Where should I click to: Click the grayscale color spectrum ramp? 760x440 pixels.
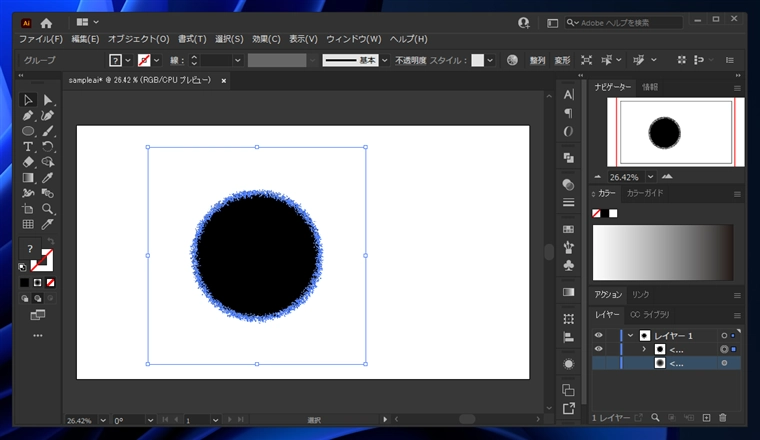coord(663,252)
